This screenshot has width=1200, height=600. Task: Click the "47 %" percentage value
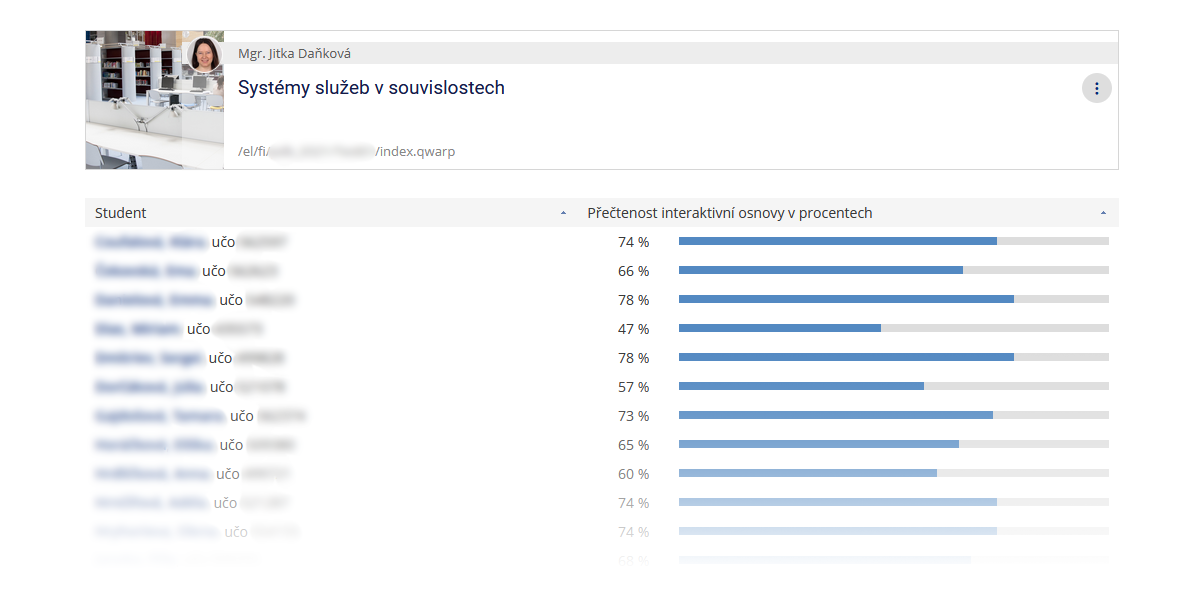pyautogui.click(x=633, y=329)
